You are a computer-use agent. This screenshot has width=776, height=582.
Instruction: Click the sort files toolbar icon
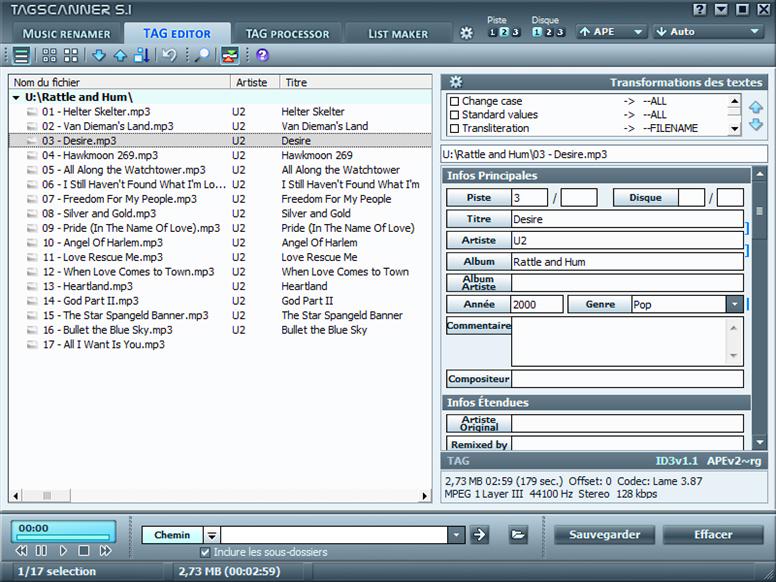(142, 55)
